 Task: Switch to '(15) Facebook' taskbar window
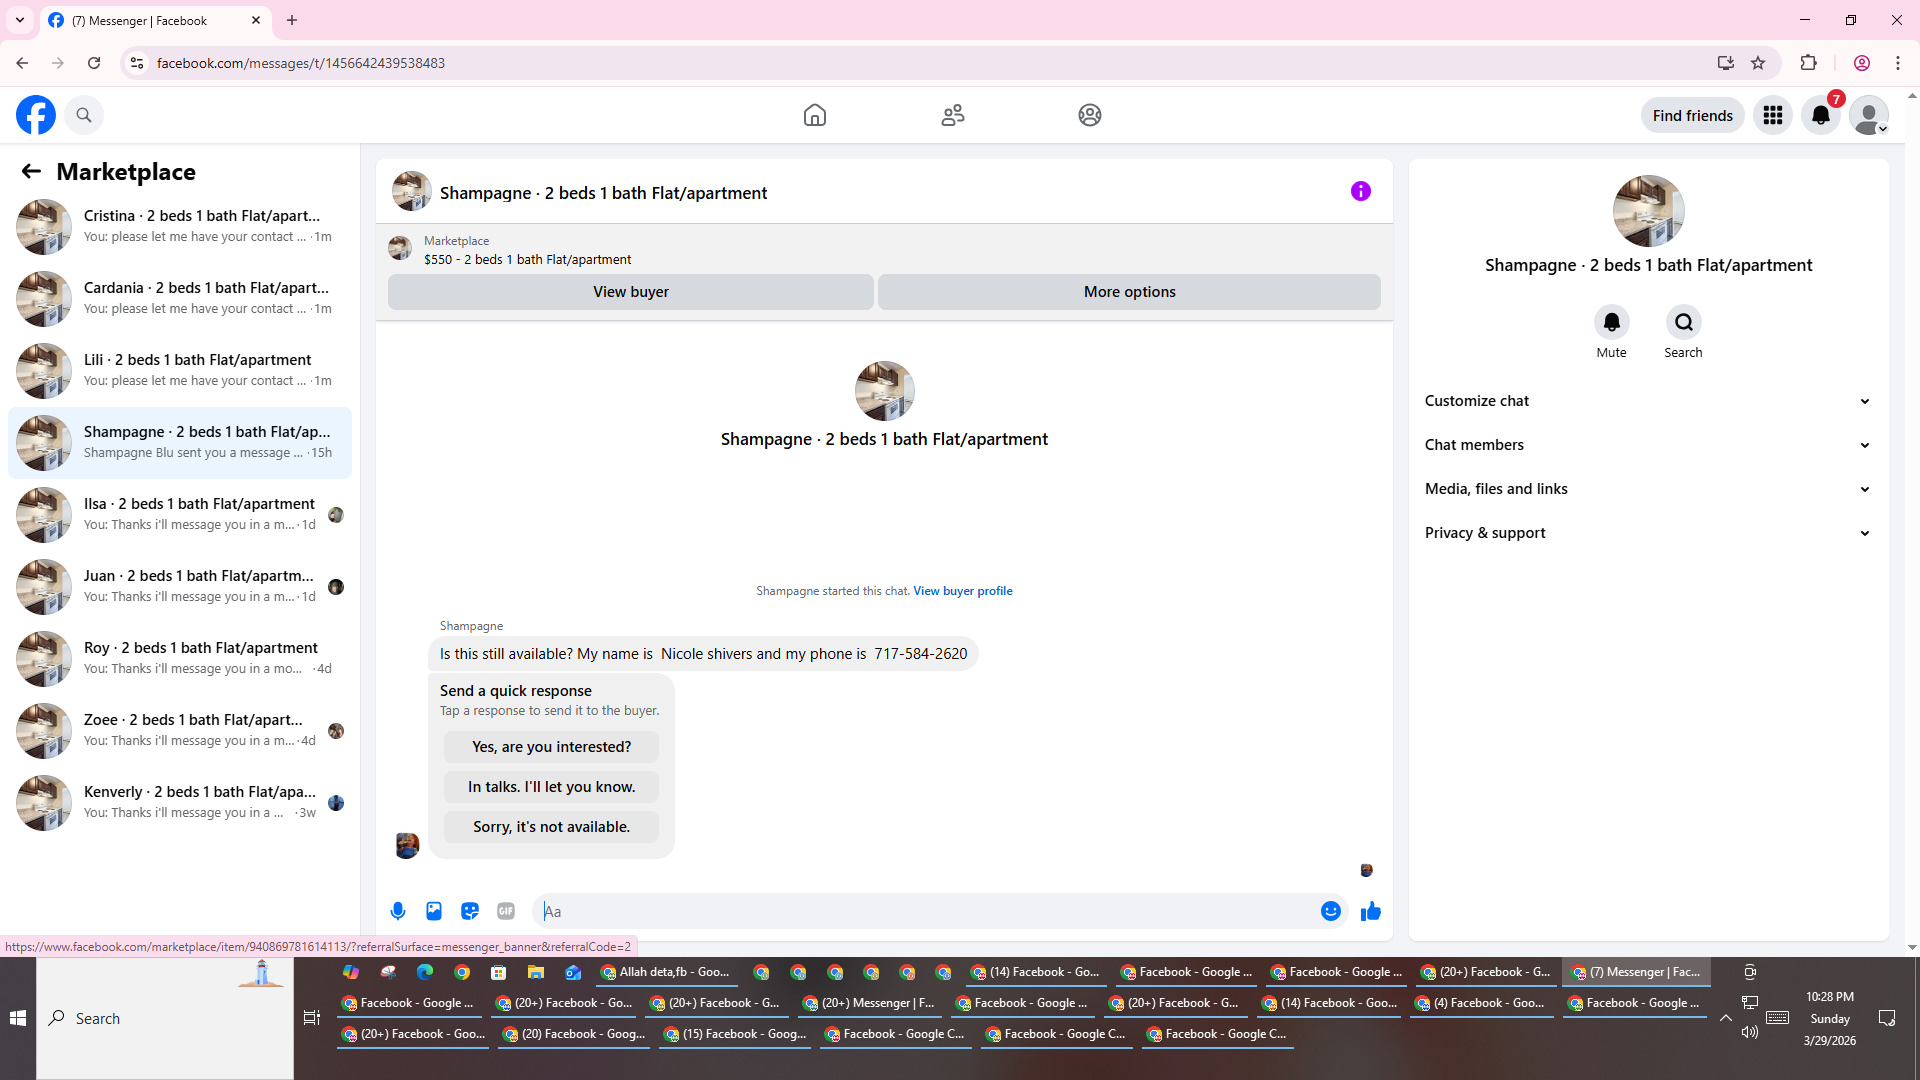click(735, 1034)
